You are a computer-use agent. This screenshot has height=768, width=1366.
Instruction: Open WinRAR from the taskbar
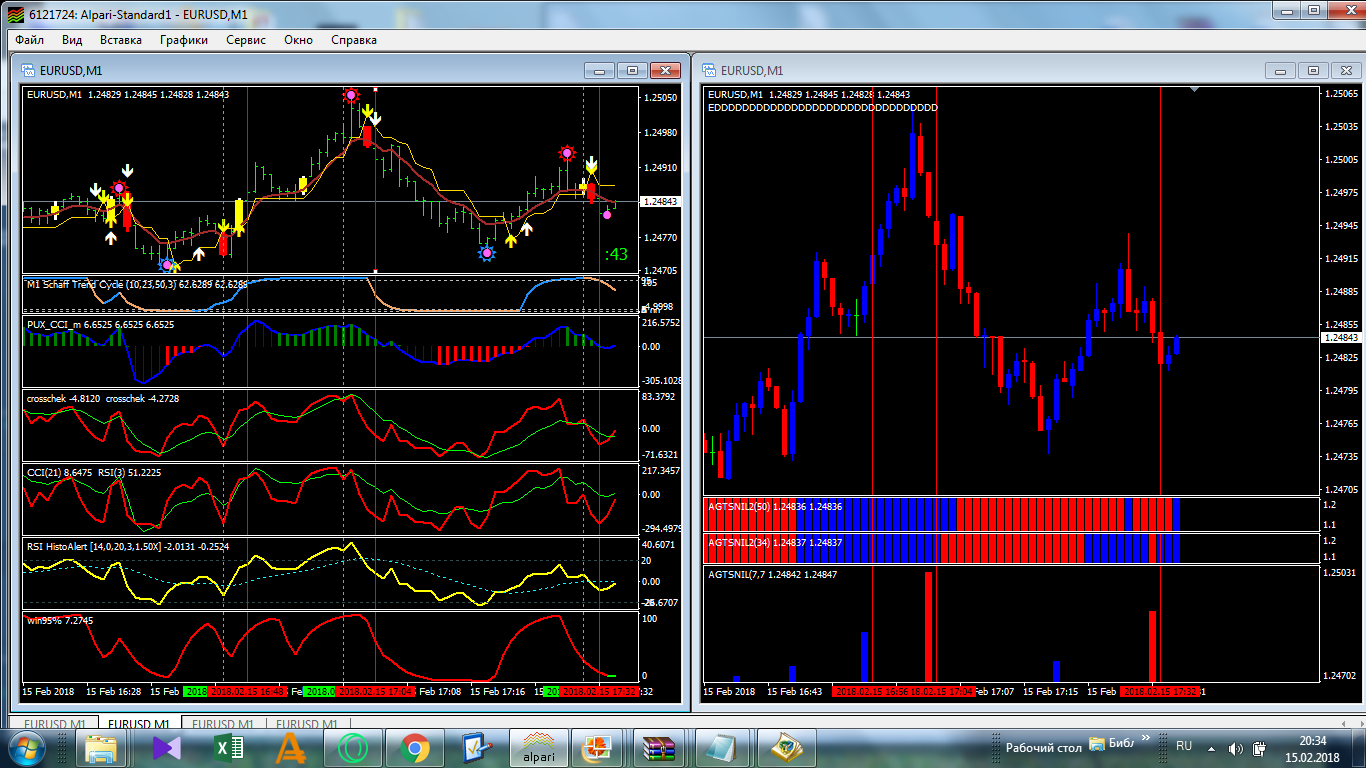661,747
